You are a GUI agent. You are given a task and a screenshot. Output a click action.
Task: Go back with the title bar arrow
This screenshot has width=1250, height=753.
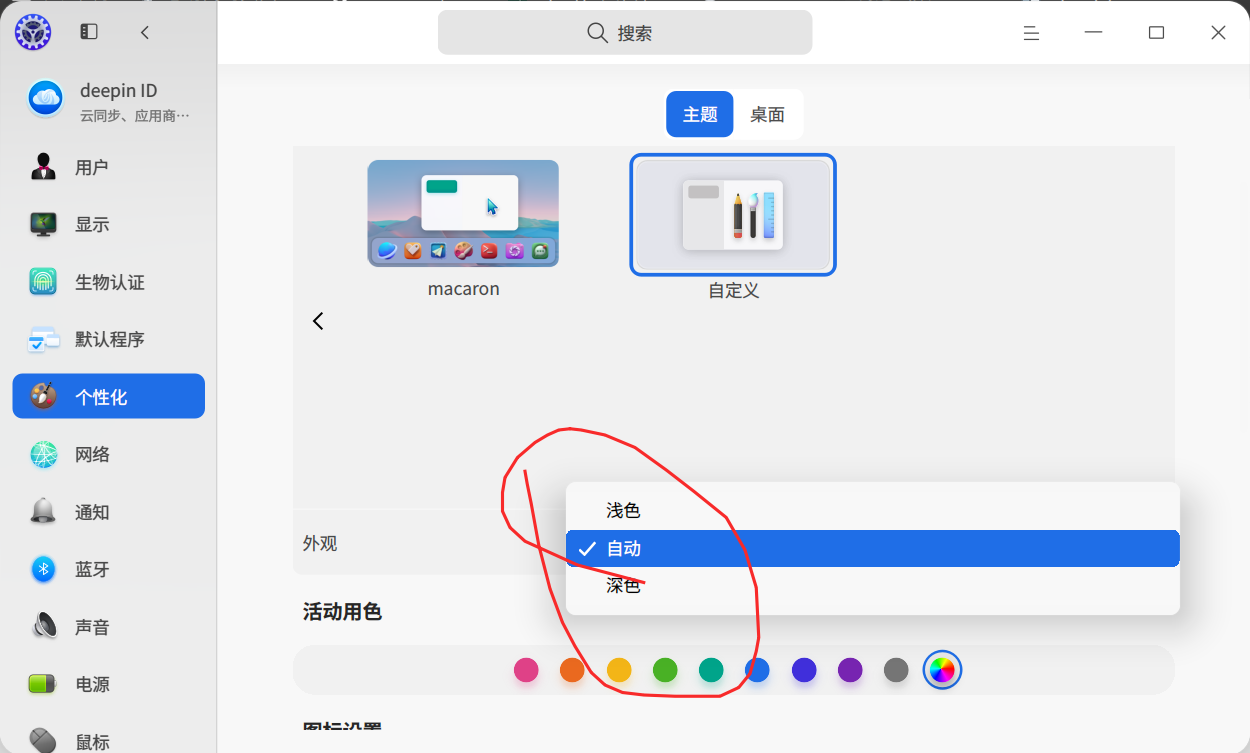click(145, 32)
